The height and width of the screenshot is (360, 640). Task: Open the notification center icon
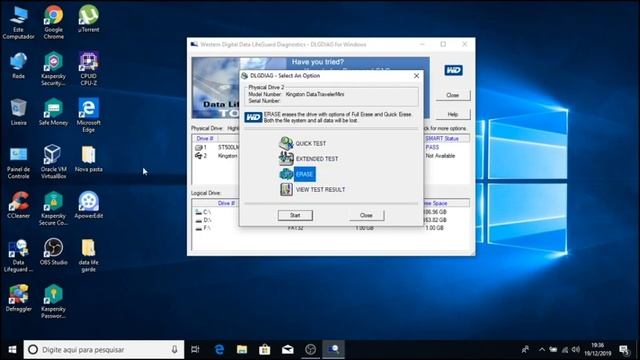[x=624, y=350]
